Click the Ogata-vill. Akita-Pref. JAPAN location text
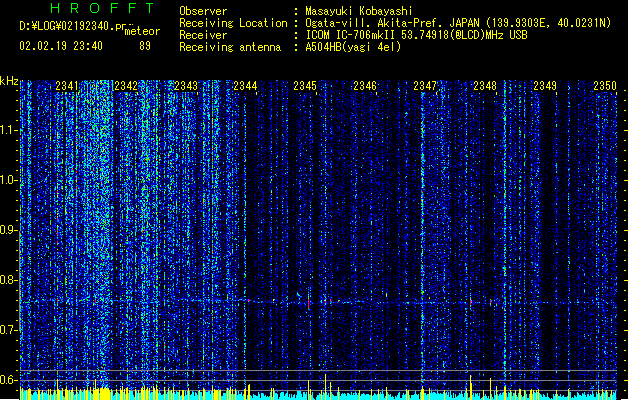Viewport: 629px width, 400px height. click(x=458, y=23)
